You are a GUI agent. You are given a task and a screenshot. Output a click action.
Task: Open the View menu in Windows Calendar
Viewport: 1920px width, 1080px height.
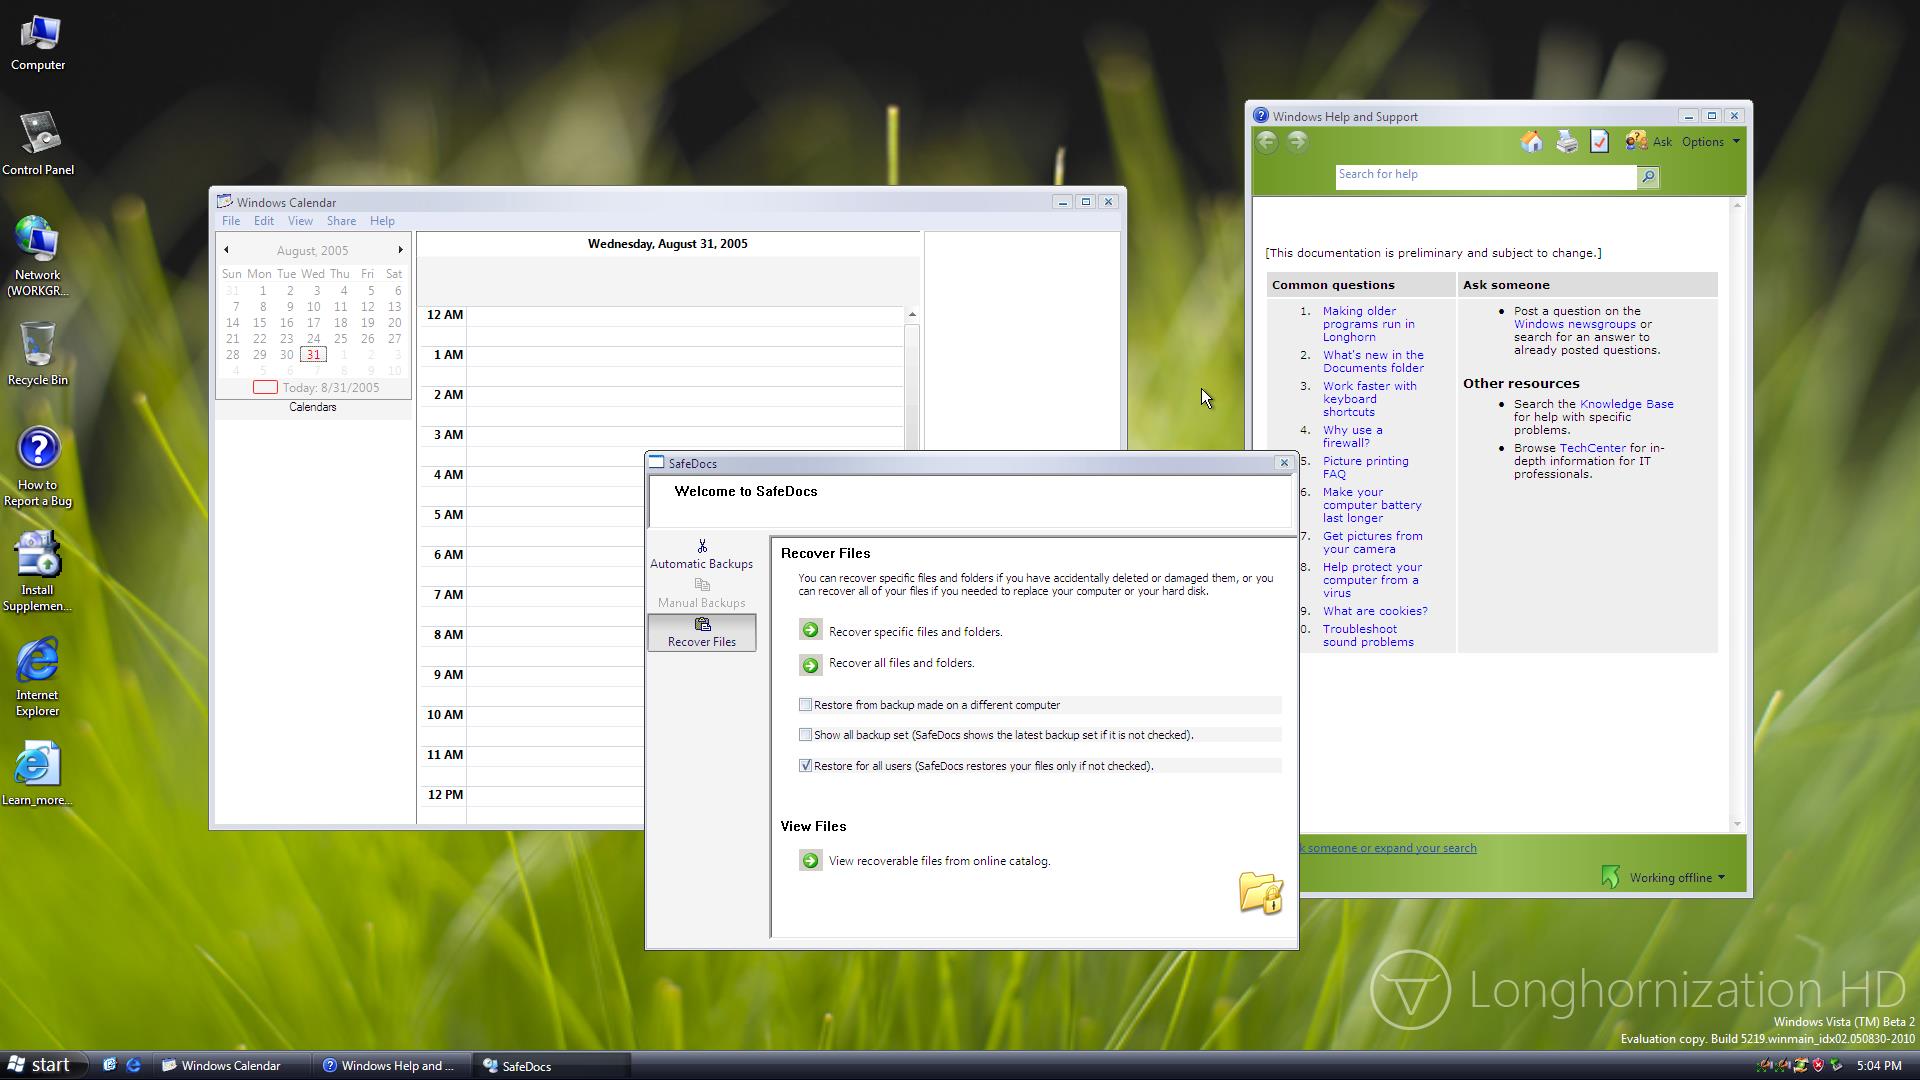(x=300, y=221)
